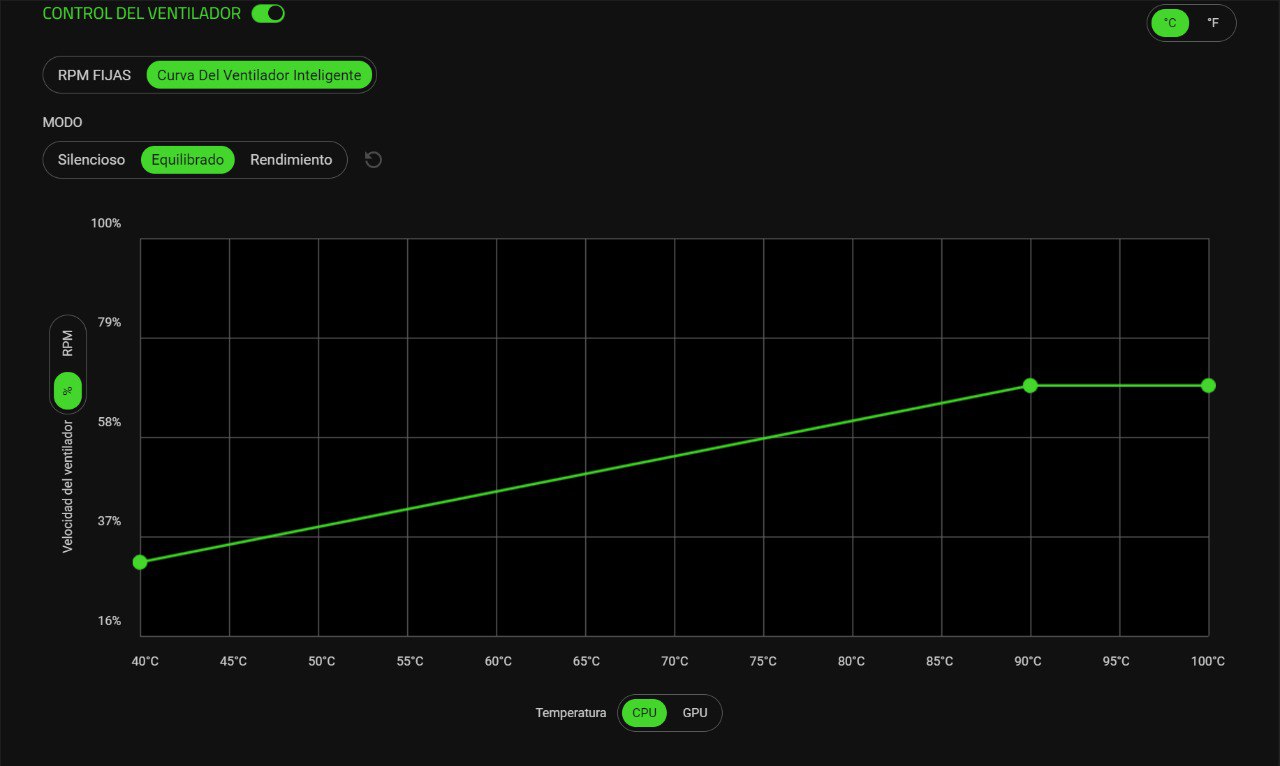
Task: Click the flat green line at 95°C
Action: (x=1119, y=385)
